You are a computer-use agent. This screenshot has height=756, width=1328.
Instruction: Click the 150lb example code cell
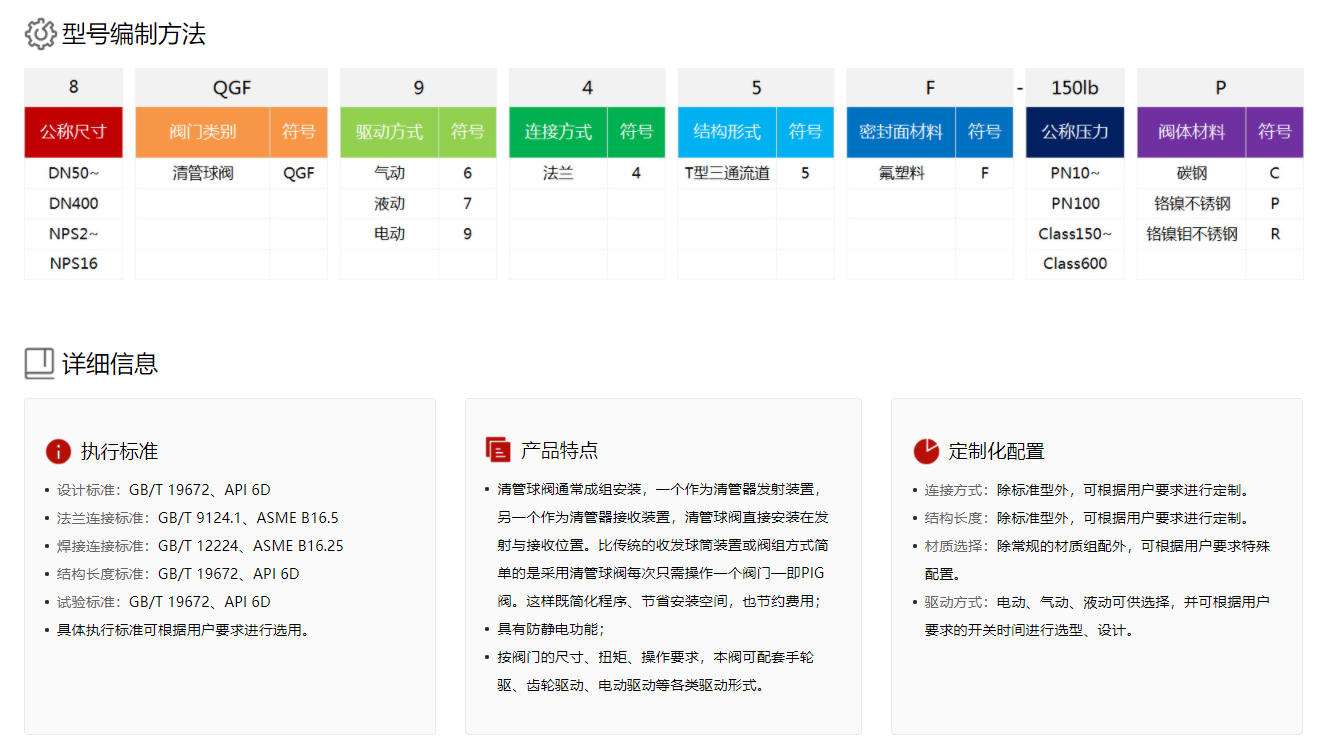pos(1075,88)
